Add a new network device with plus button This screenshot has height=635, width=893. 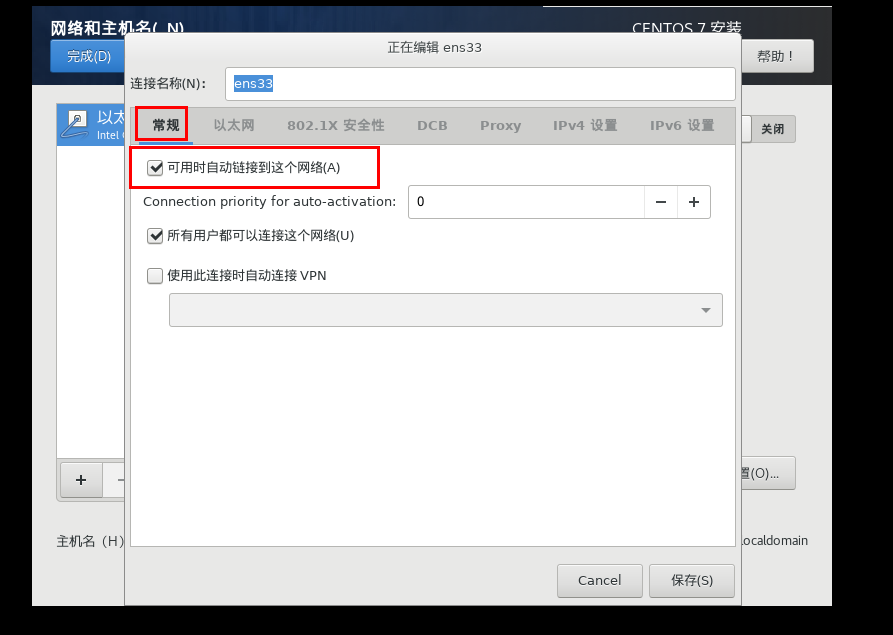click(81, 480)
